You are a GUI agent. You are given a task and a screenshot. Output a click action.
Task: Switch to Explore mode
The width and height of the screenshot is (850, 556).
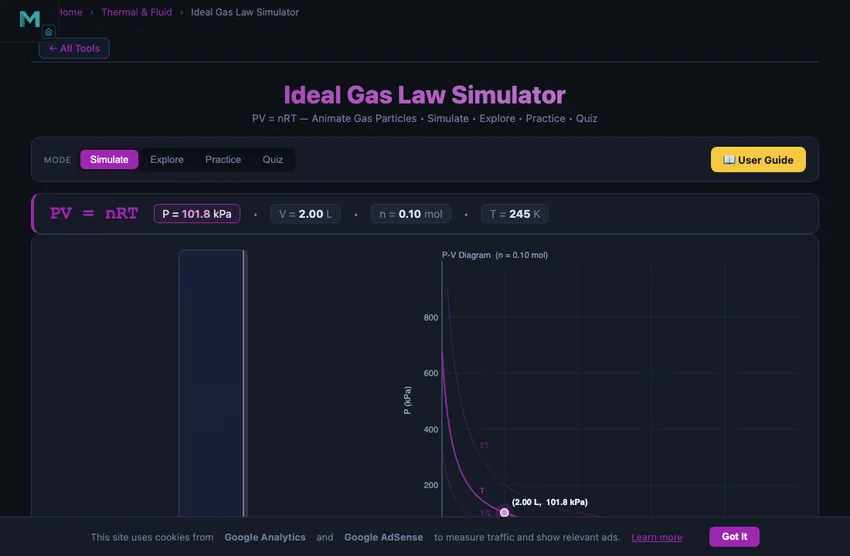click(166, 159)
